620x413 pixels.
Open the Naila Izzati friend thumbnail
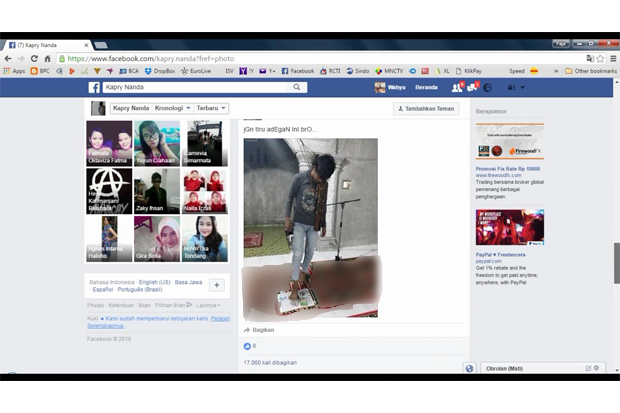coord(205,191)
